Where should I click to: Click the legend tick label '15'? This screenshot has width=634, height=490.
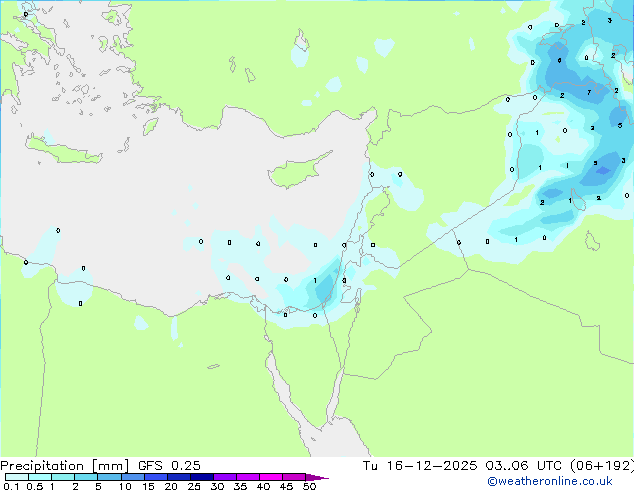pos(148,486)
